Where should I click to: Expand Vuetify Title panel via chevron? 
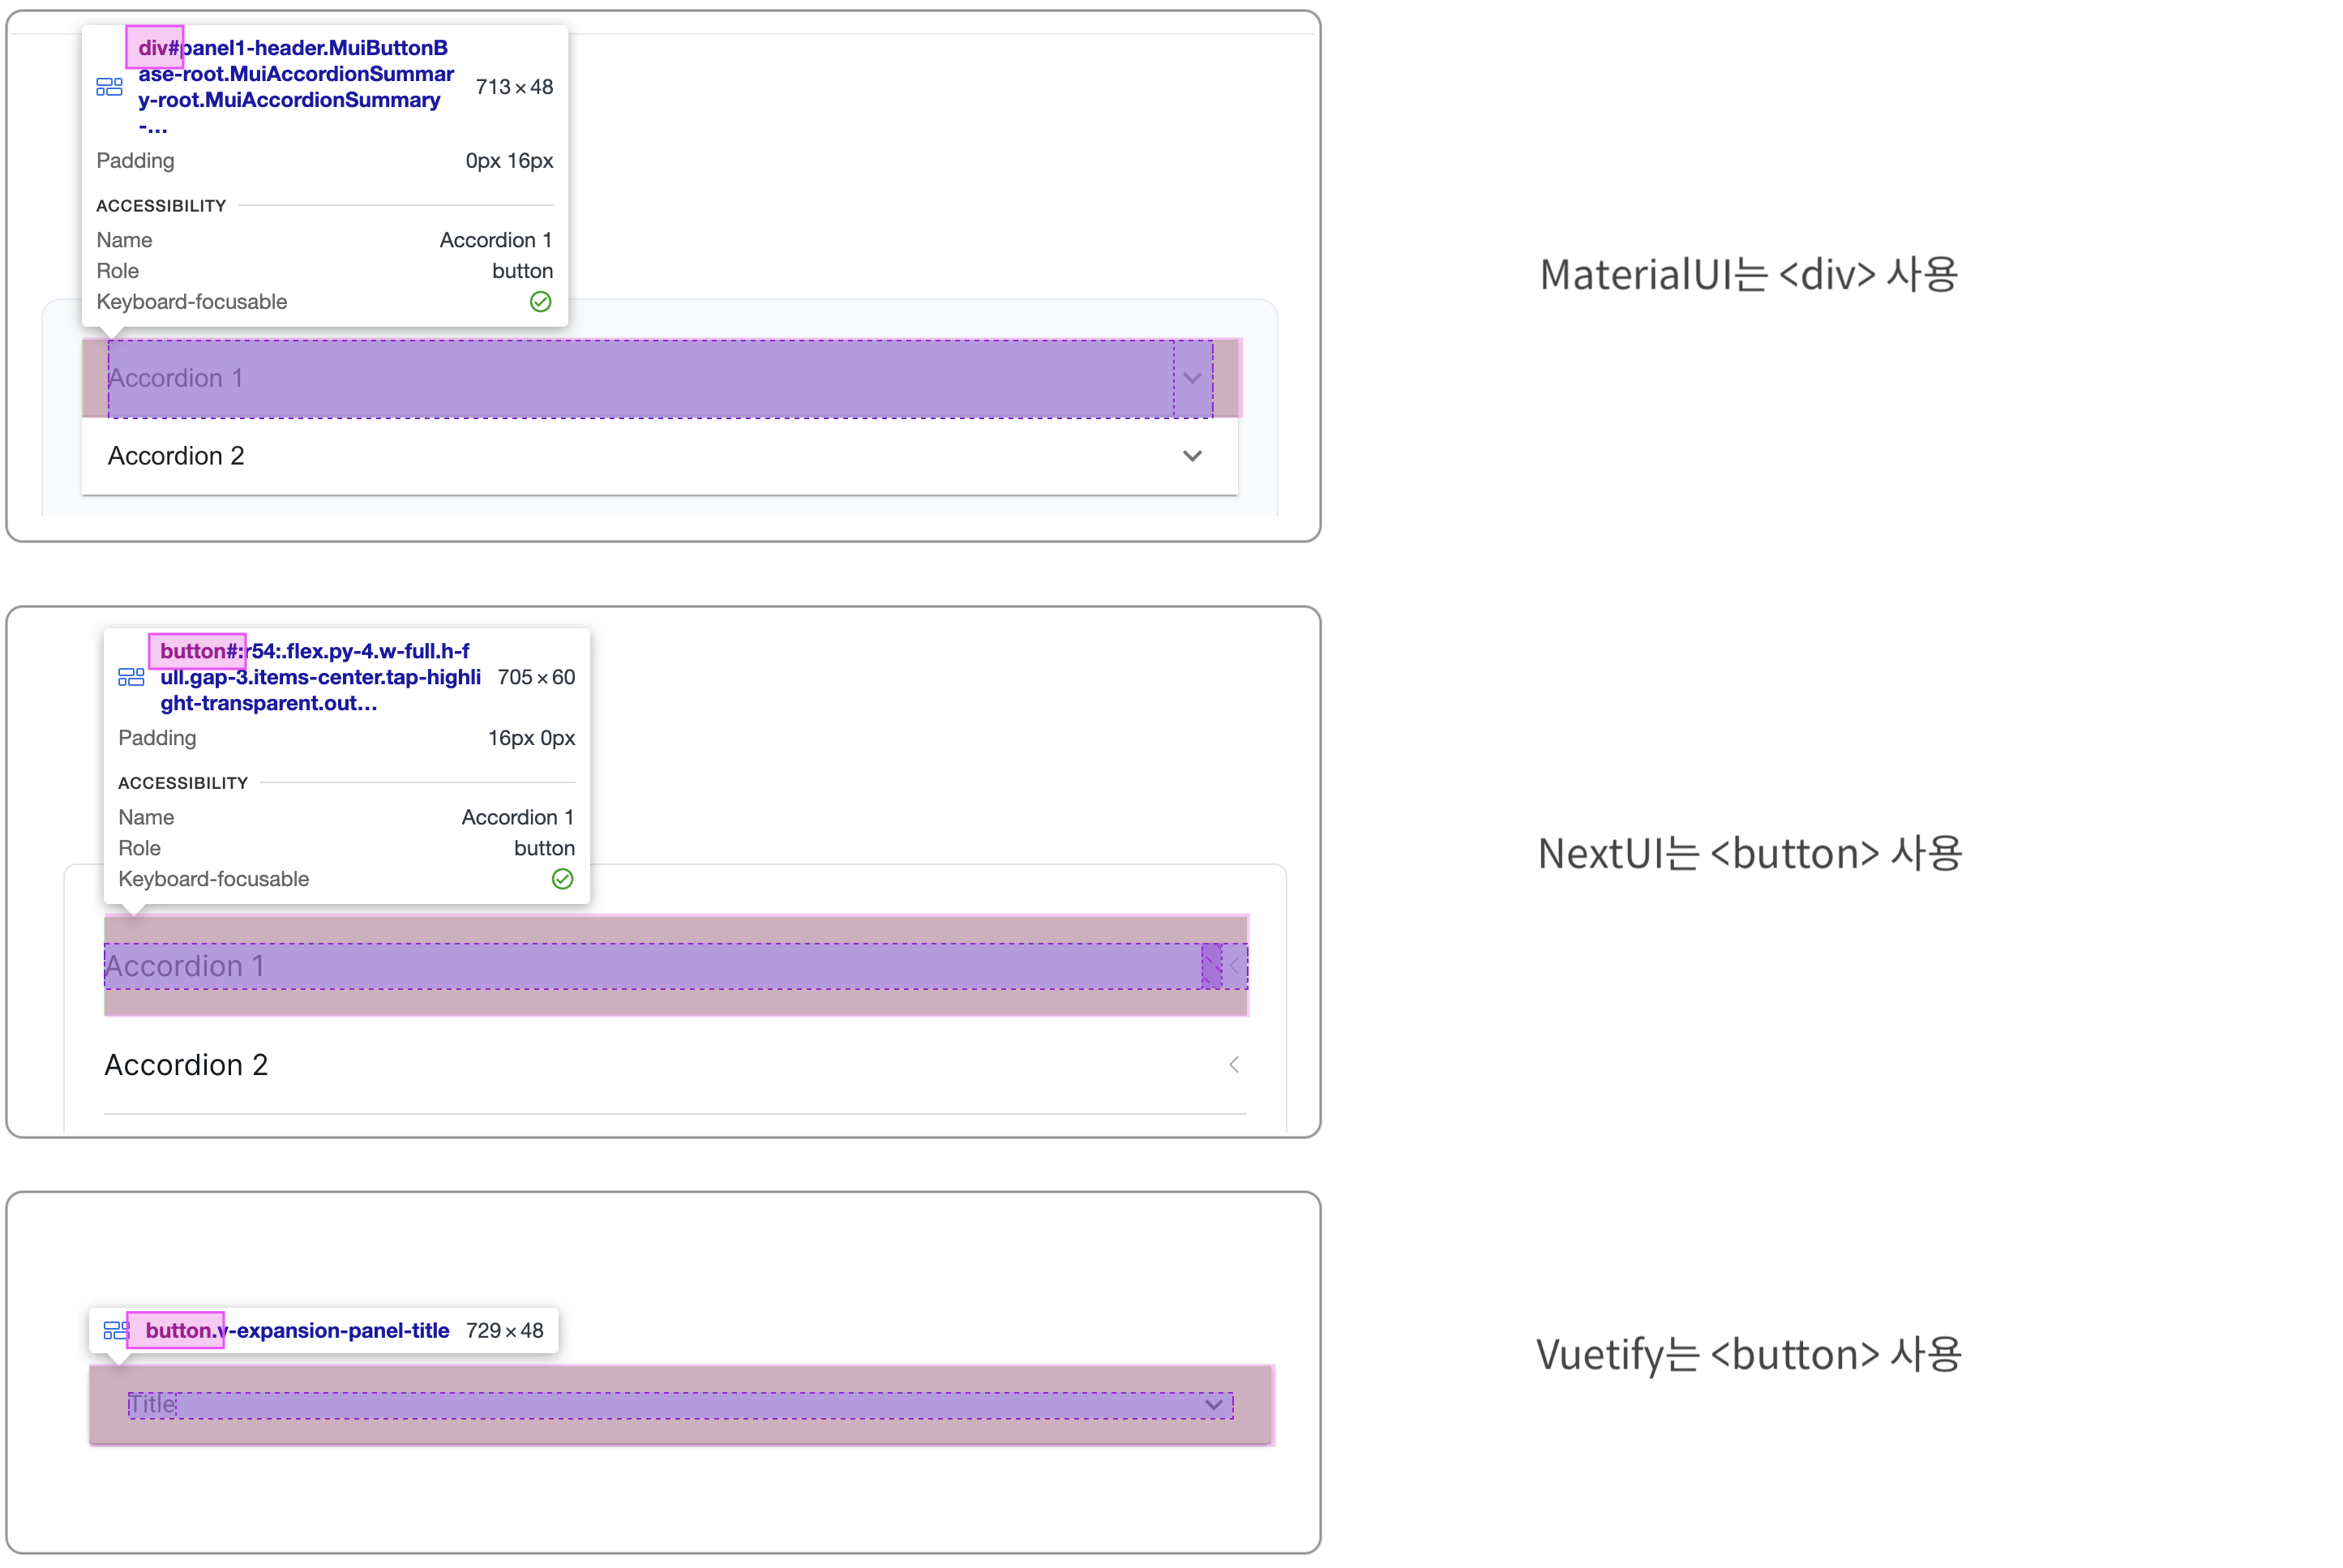click(x=1214, y=1405)
